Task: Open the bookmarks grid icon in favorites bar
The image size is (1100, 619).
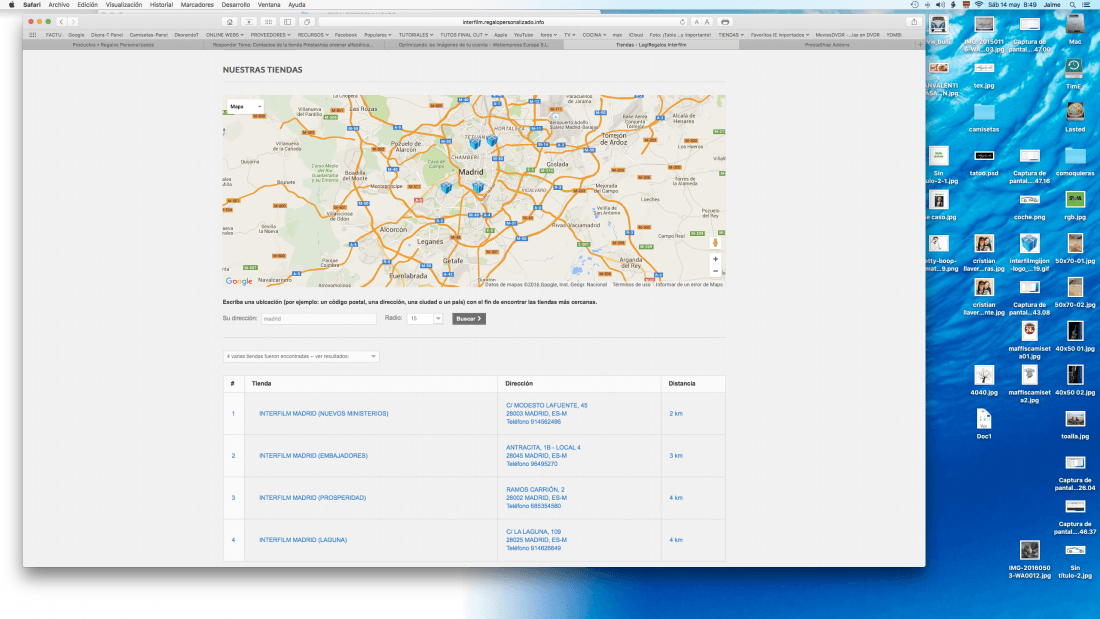Action: 33,35
